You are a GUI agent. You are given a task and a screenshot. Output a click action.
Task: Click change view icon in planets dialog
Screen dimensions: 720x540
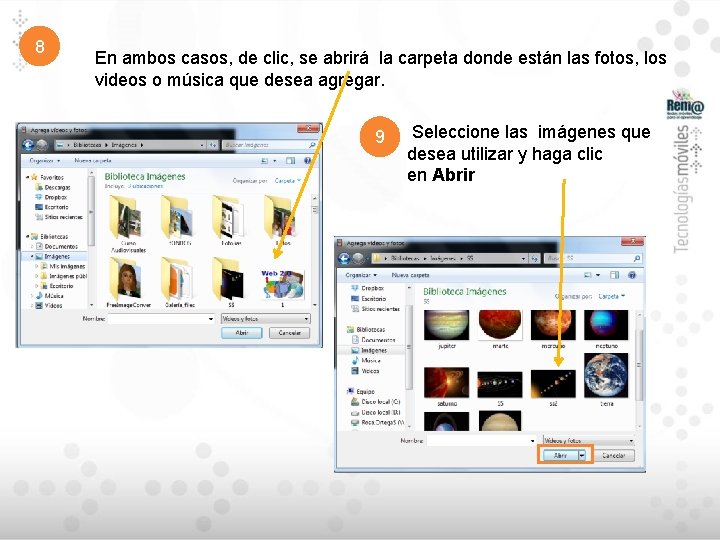tap(588, 275)
